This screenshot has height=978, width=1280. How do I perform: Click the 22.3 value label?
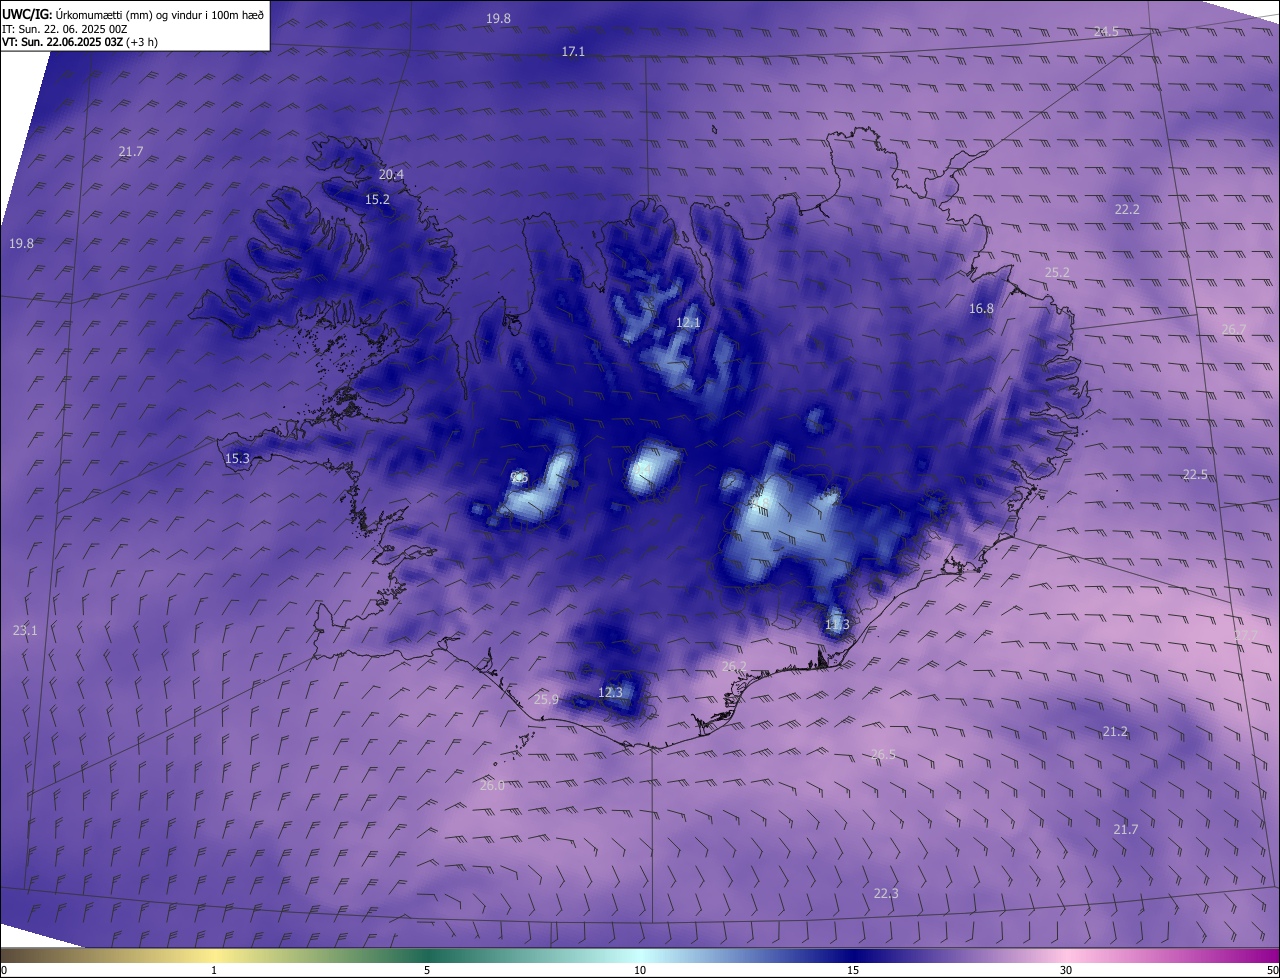click(886, 894)
